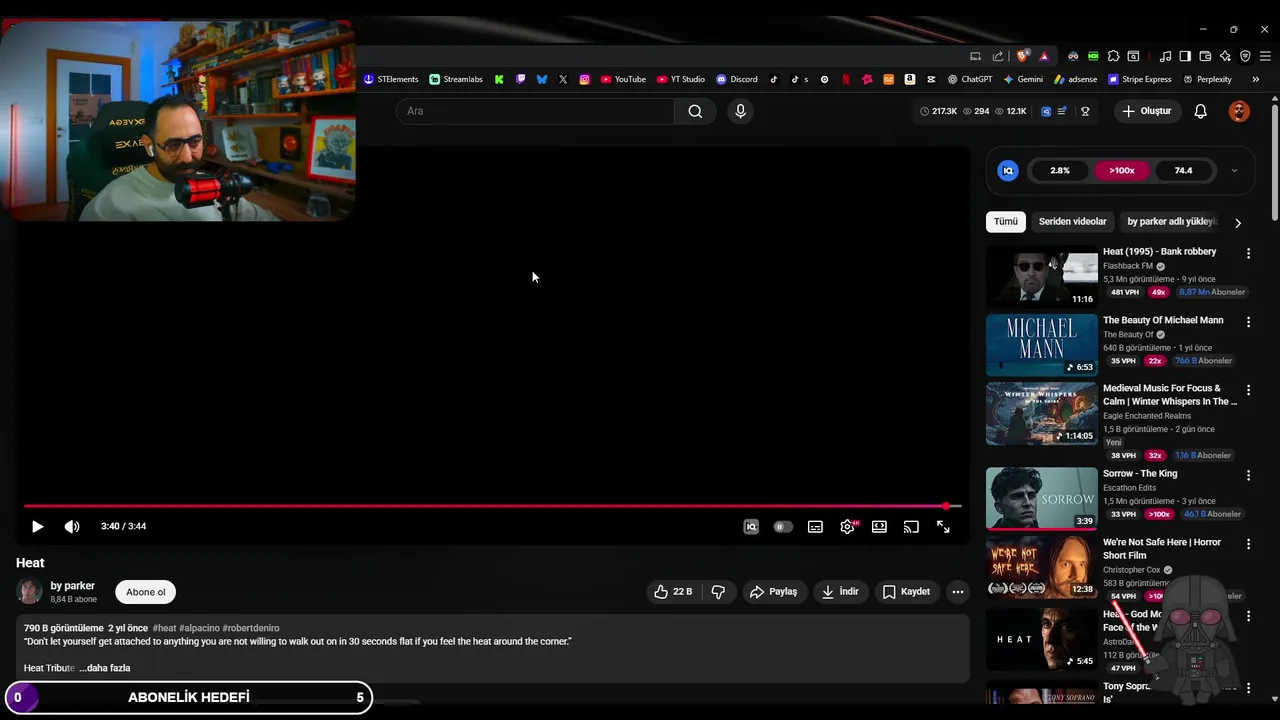Screen dimensions: 1280x720
Task: Open the browser extensions puzzle icon
Action: [1113, 56]
